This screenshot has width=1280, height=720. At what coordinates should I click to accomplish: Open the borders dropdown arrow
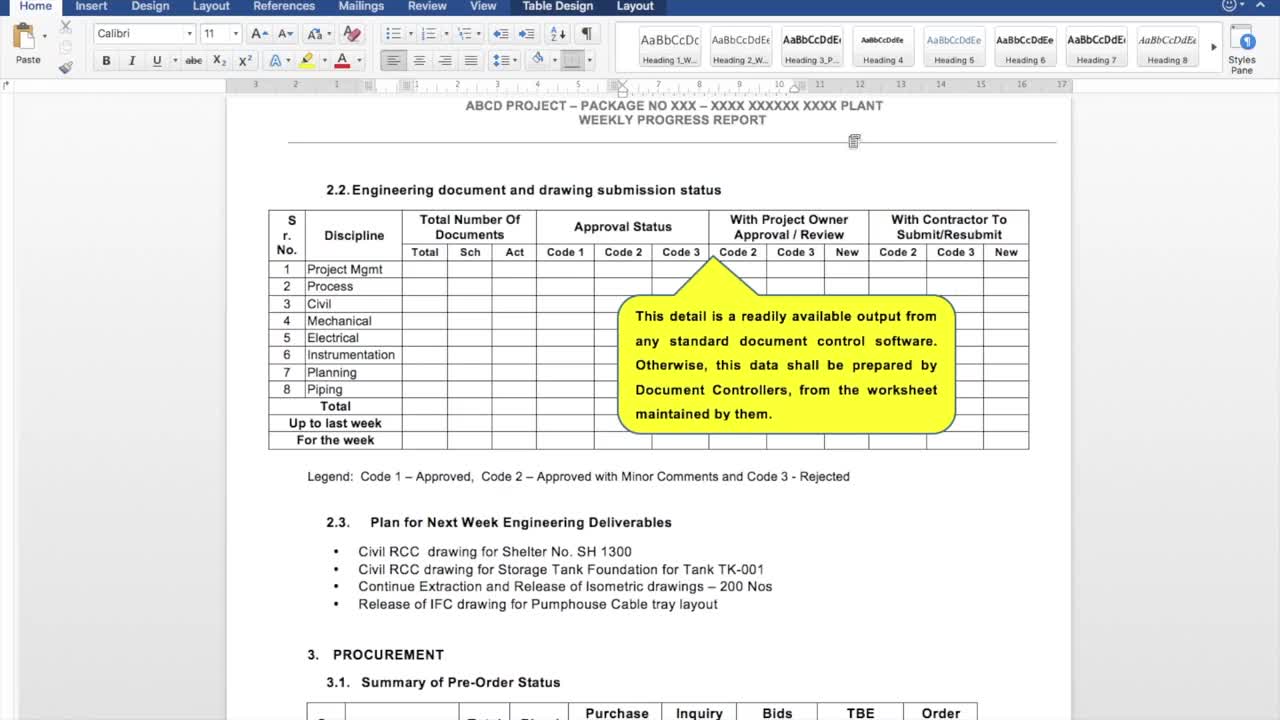pos(589,61)
